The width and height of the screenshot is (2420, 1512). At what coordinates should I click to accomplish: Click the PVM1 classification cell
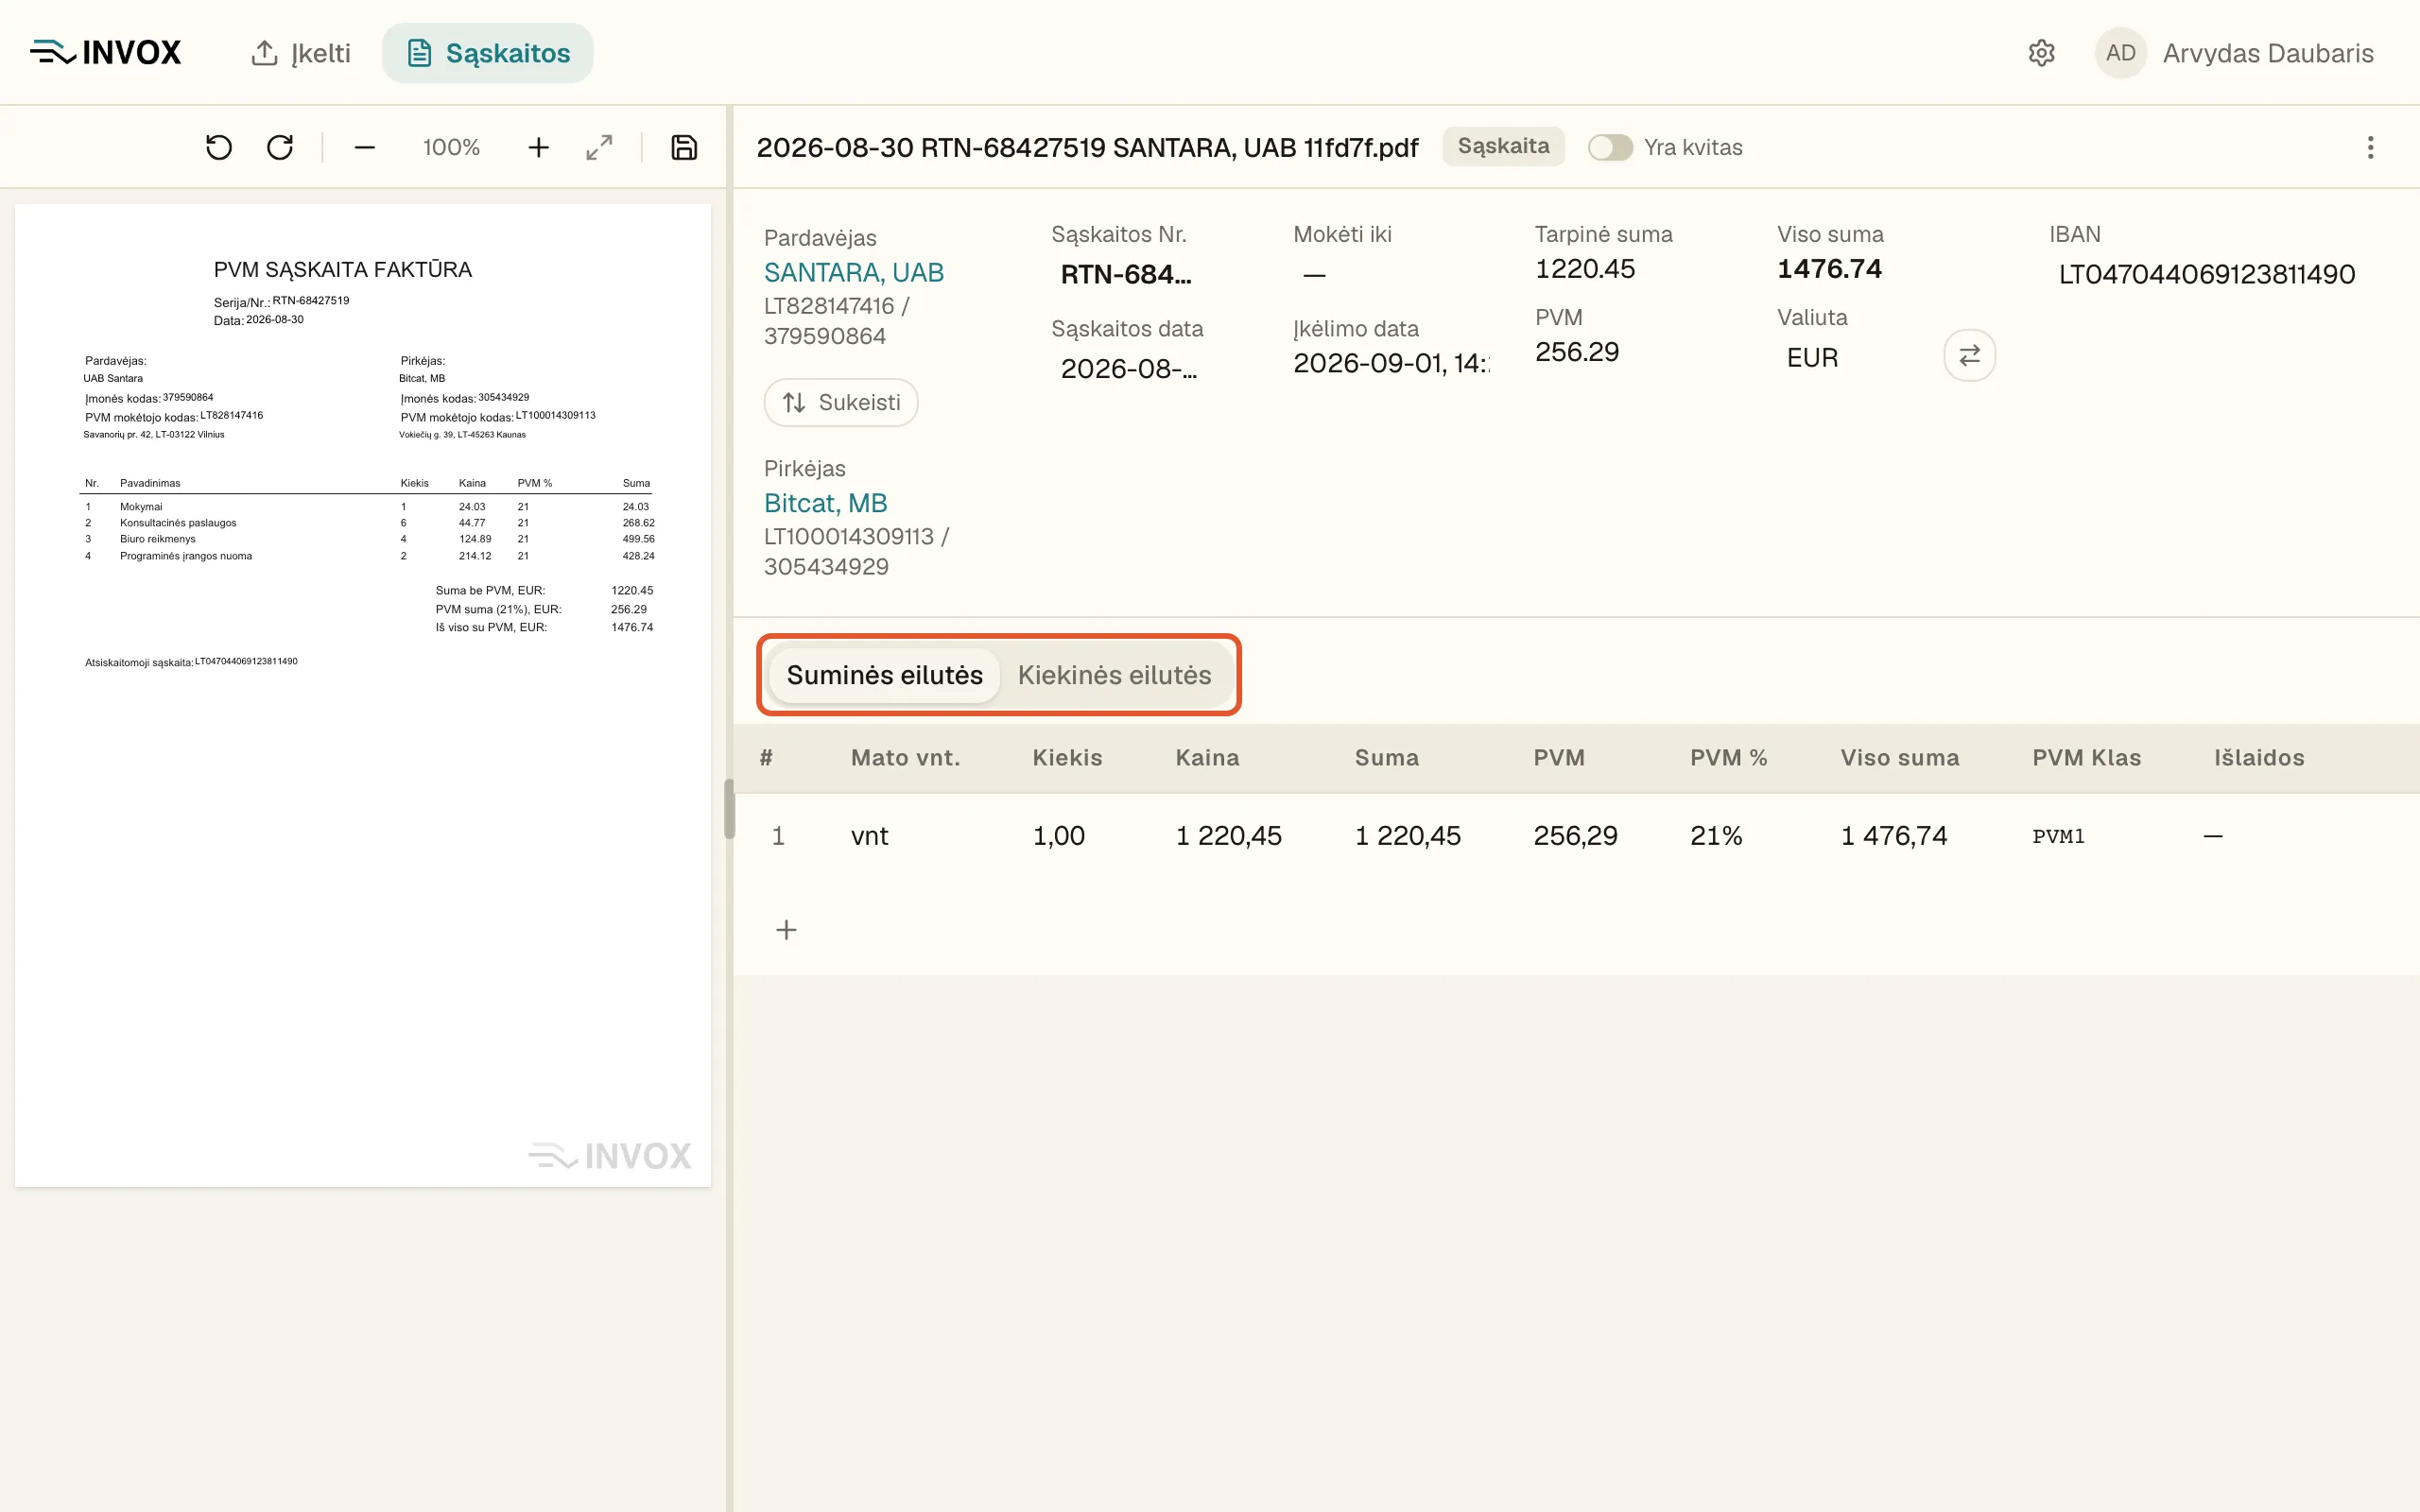tap(2058, 836)
